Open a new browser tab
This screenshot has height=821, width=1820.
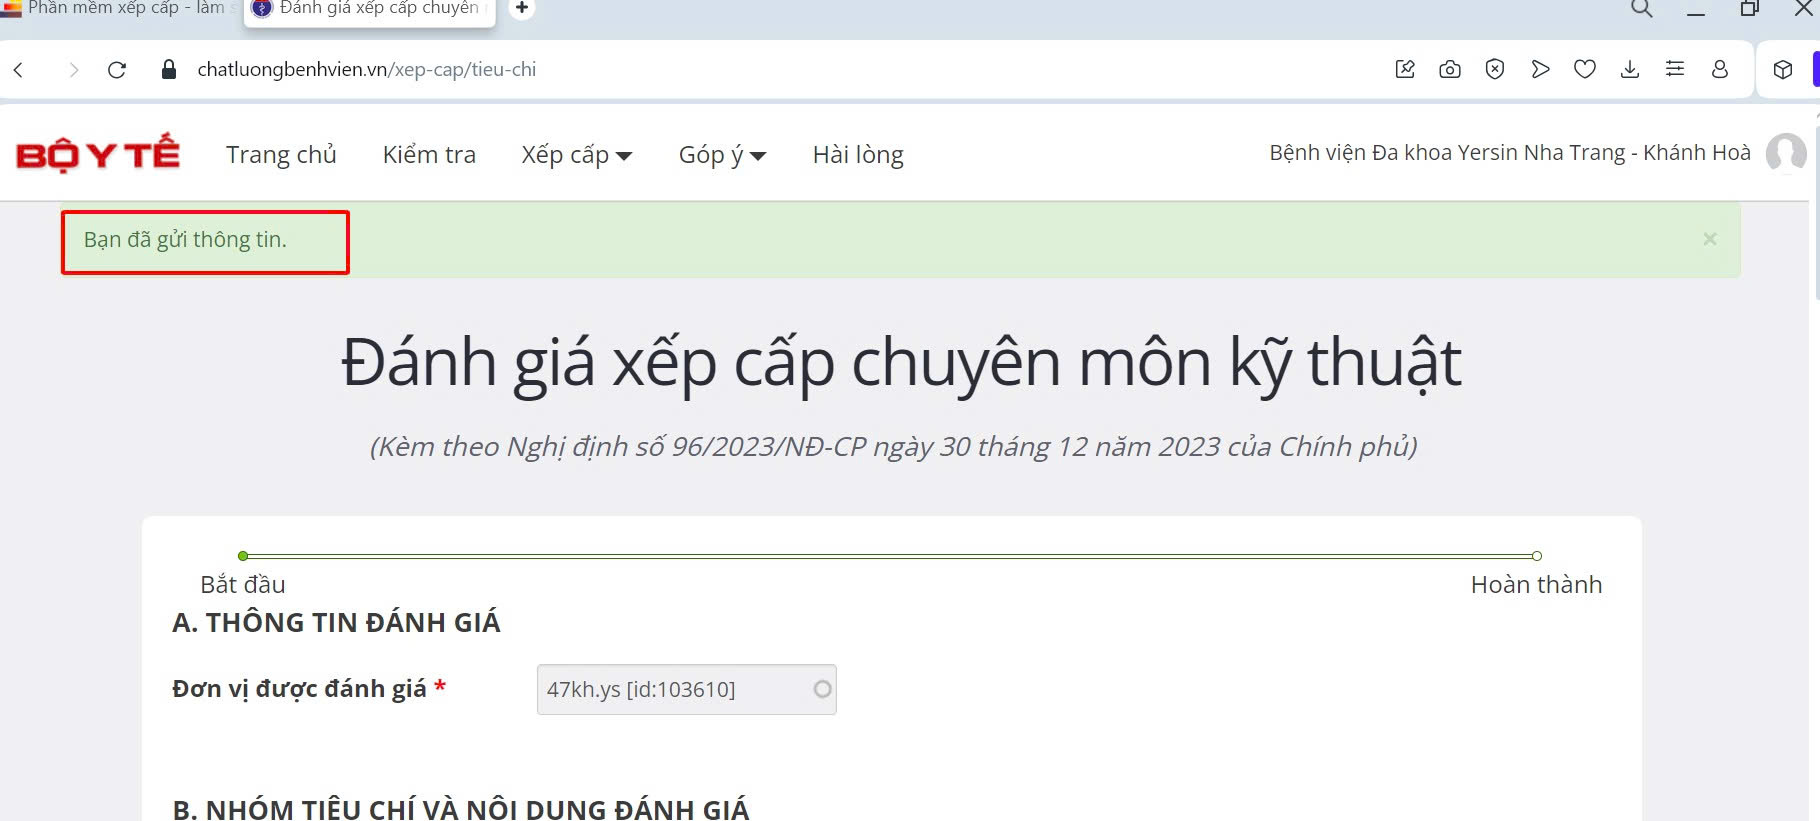click(522, 8)
